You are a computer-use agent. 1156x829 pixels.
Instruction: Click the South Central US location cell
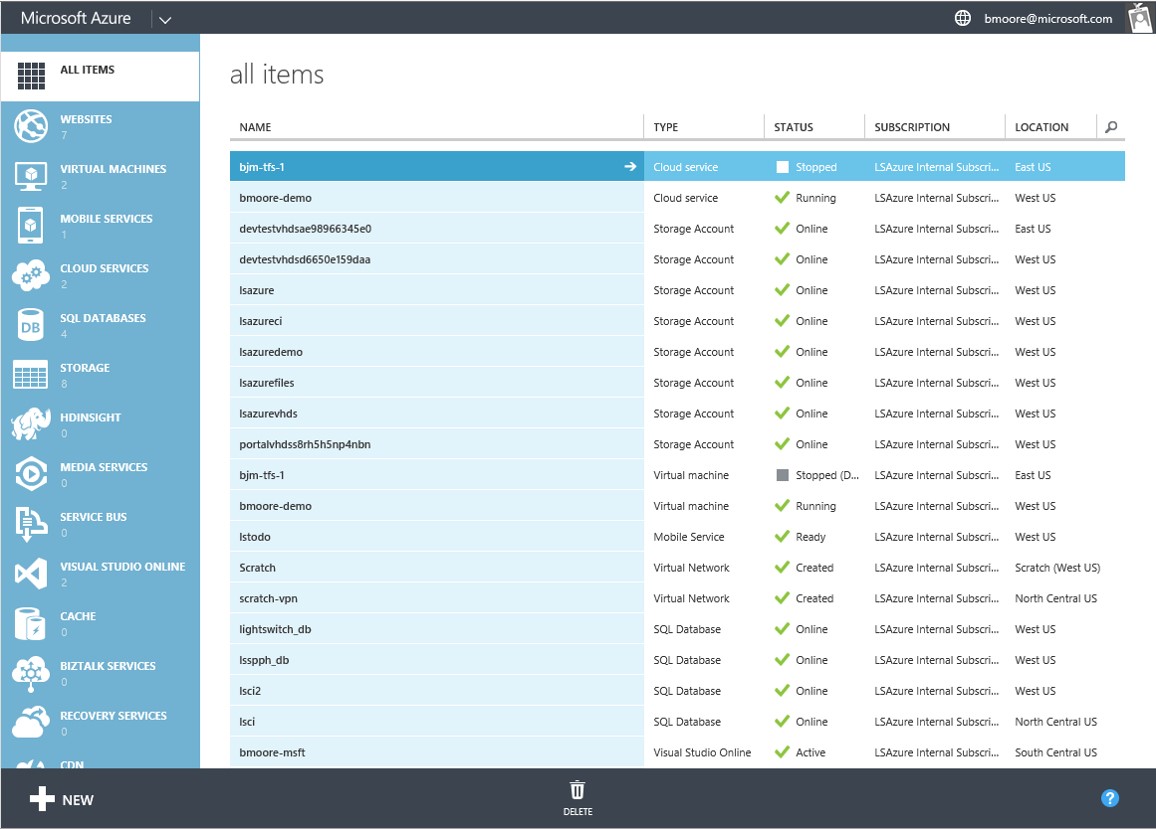tap(1056, 752)
